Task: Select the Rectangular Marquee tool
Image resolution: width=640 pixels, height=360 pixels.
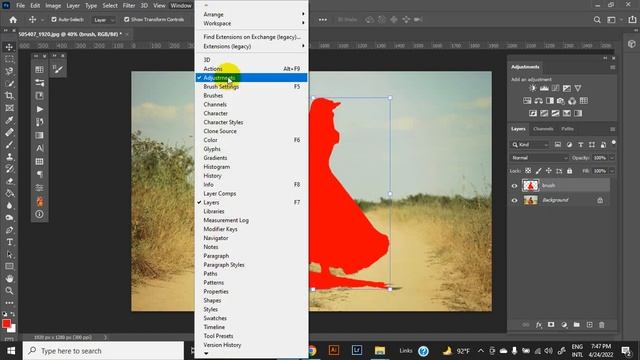Action: [x=9, y=59]
